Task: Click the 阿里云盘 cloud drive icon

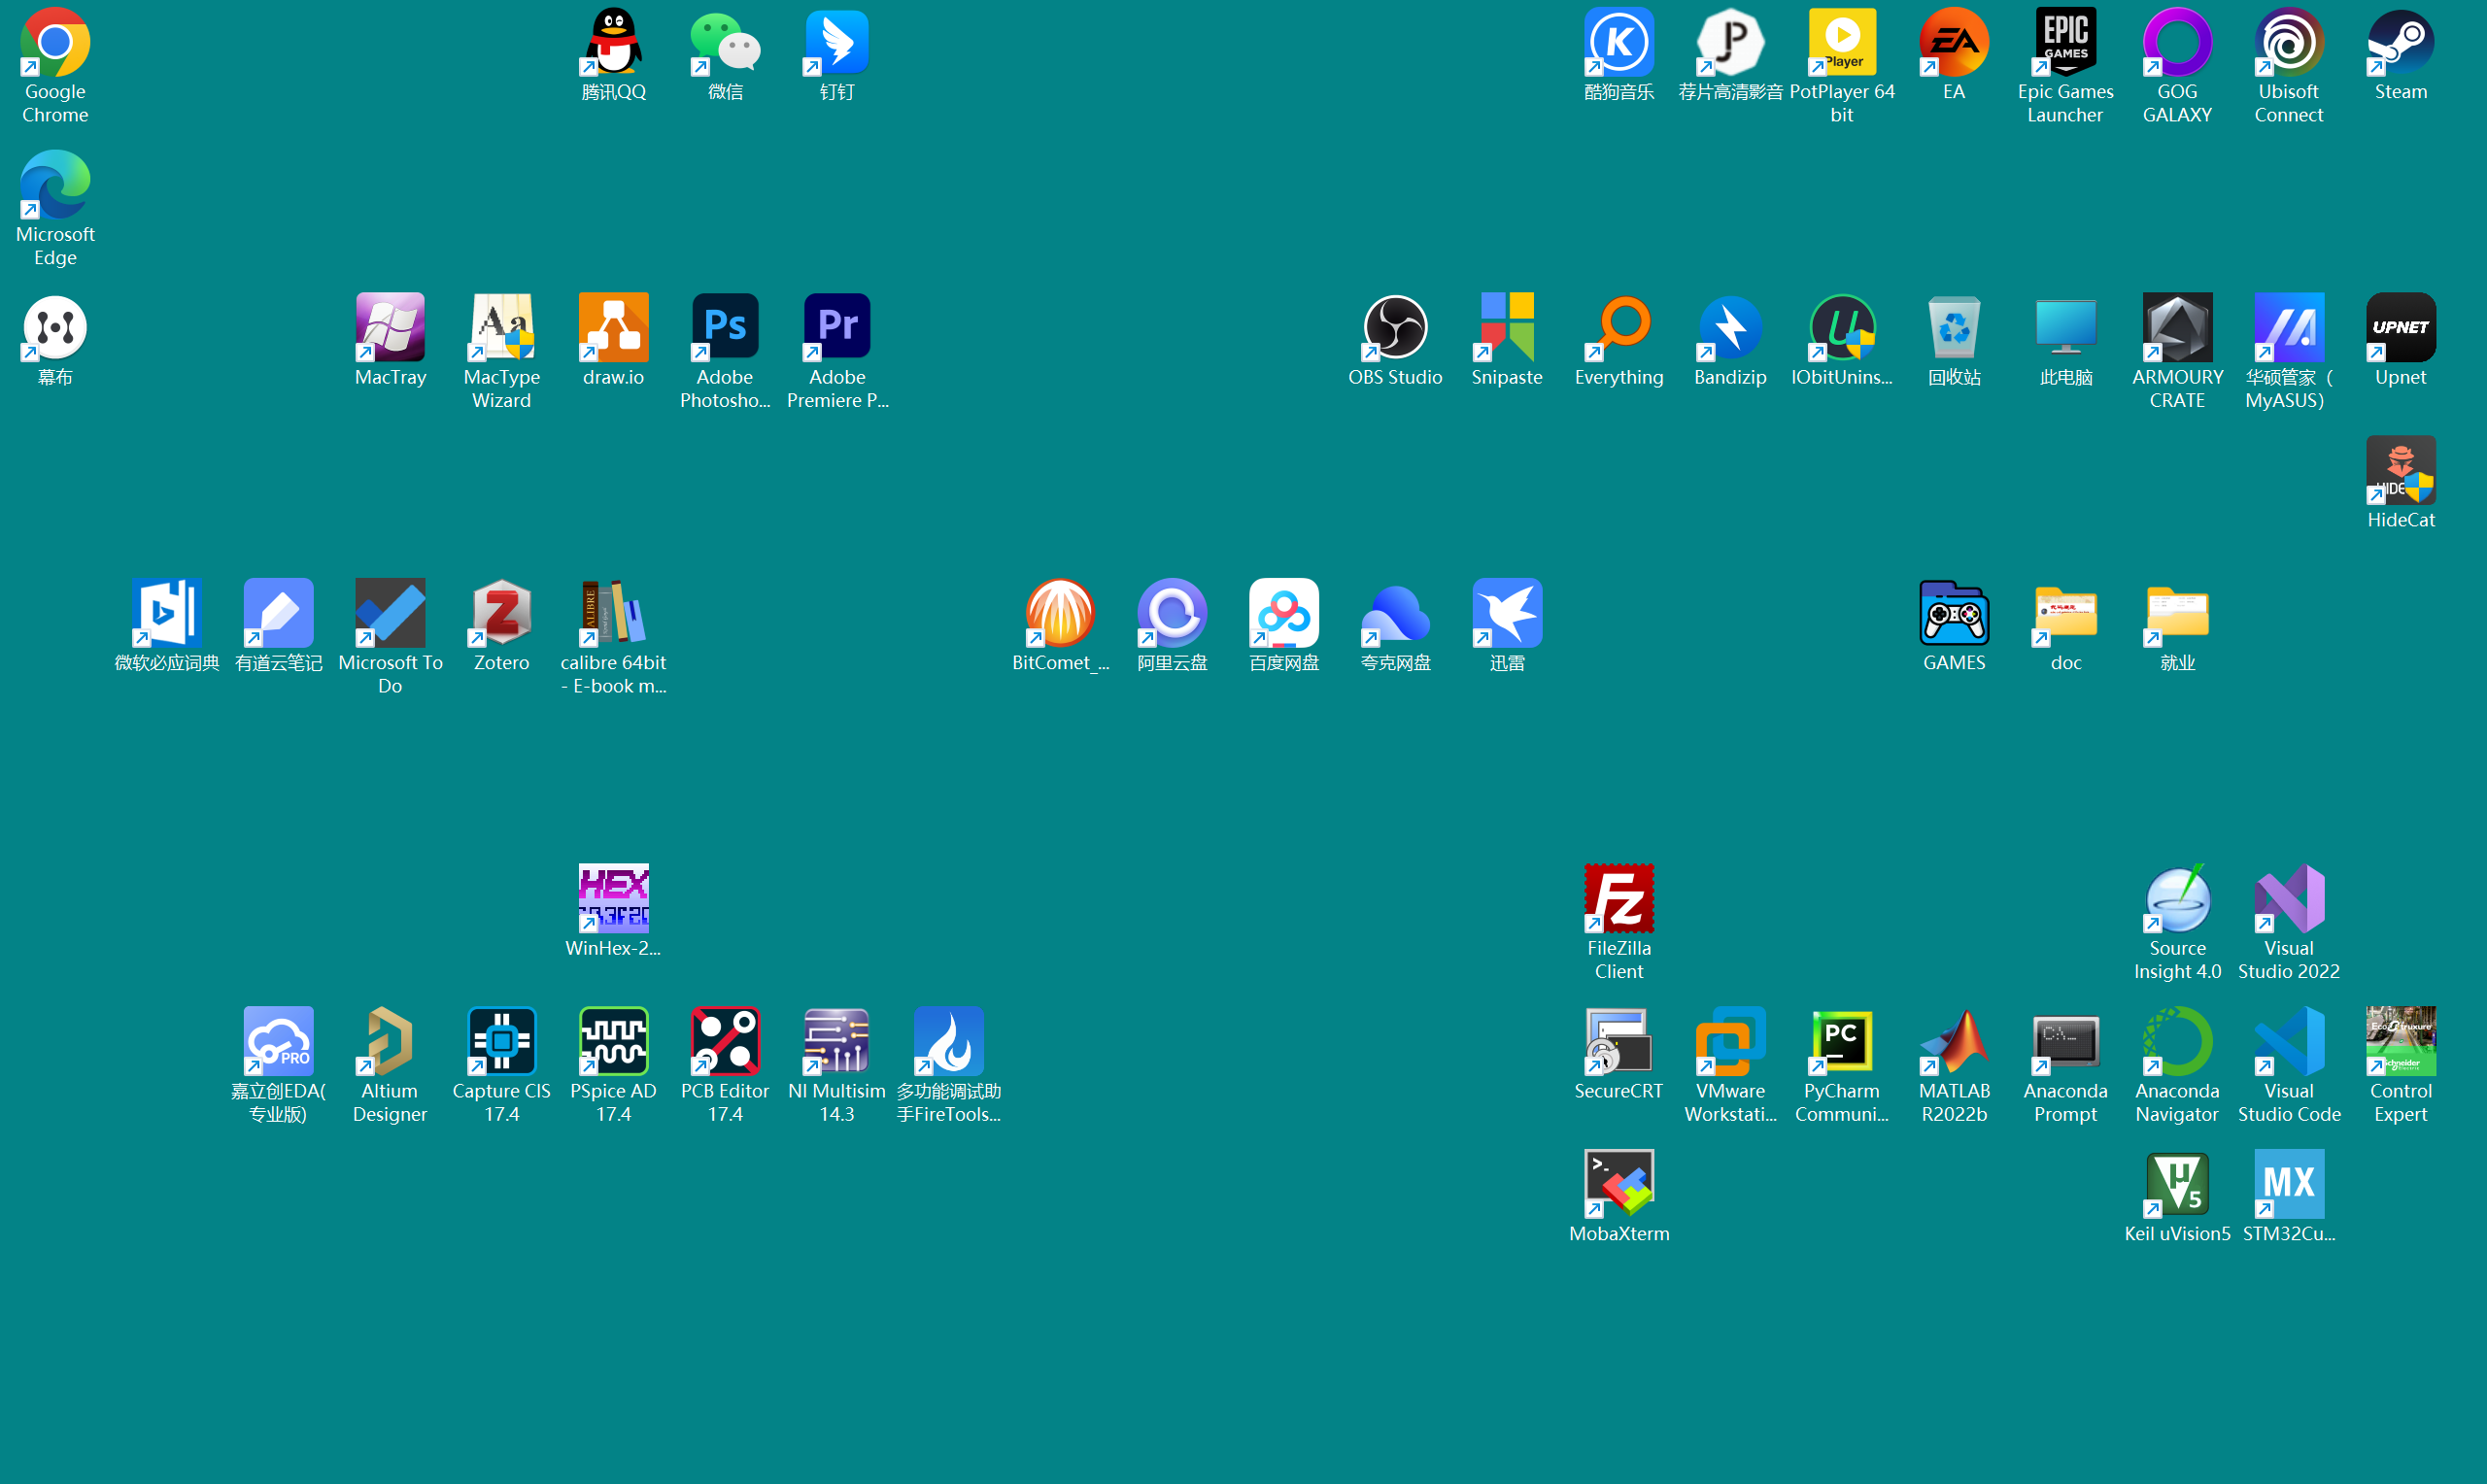Action: [1172, 613]
